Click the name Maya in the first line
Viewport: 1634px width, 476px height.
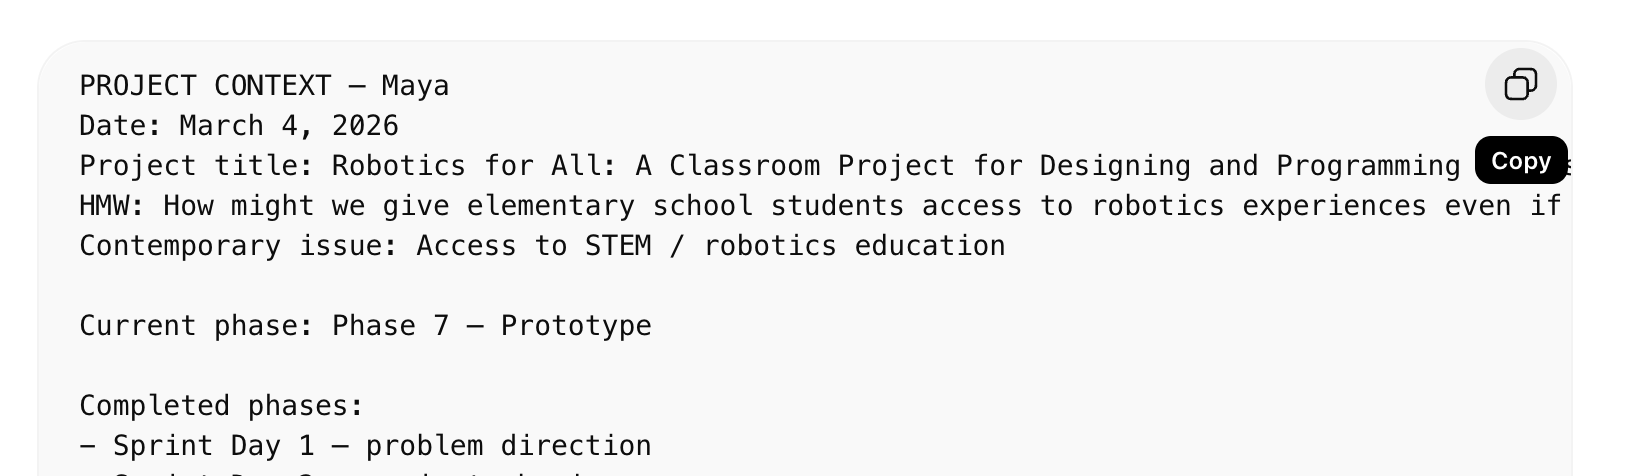coord(415,86)
